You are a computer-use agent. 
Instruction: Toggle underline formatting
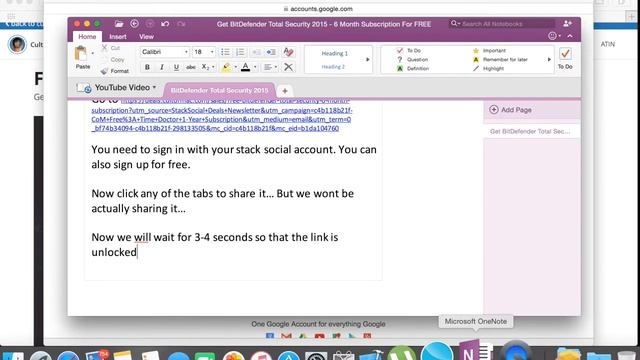[x=176, y=67]
